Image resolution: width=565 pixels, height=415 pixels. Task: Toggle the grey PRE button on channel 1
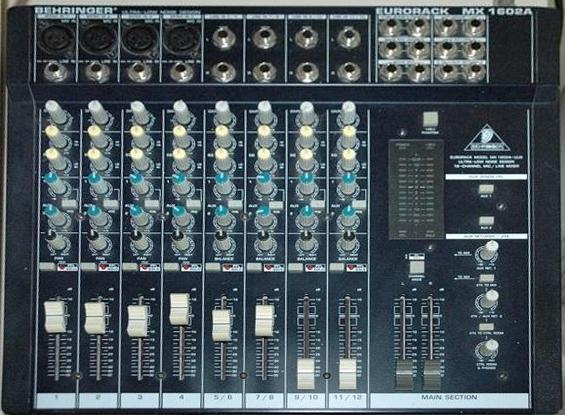[70, 203]
